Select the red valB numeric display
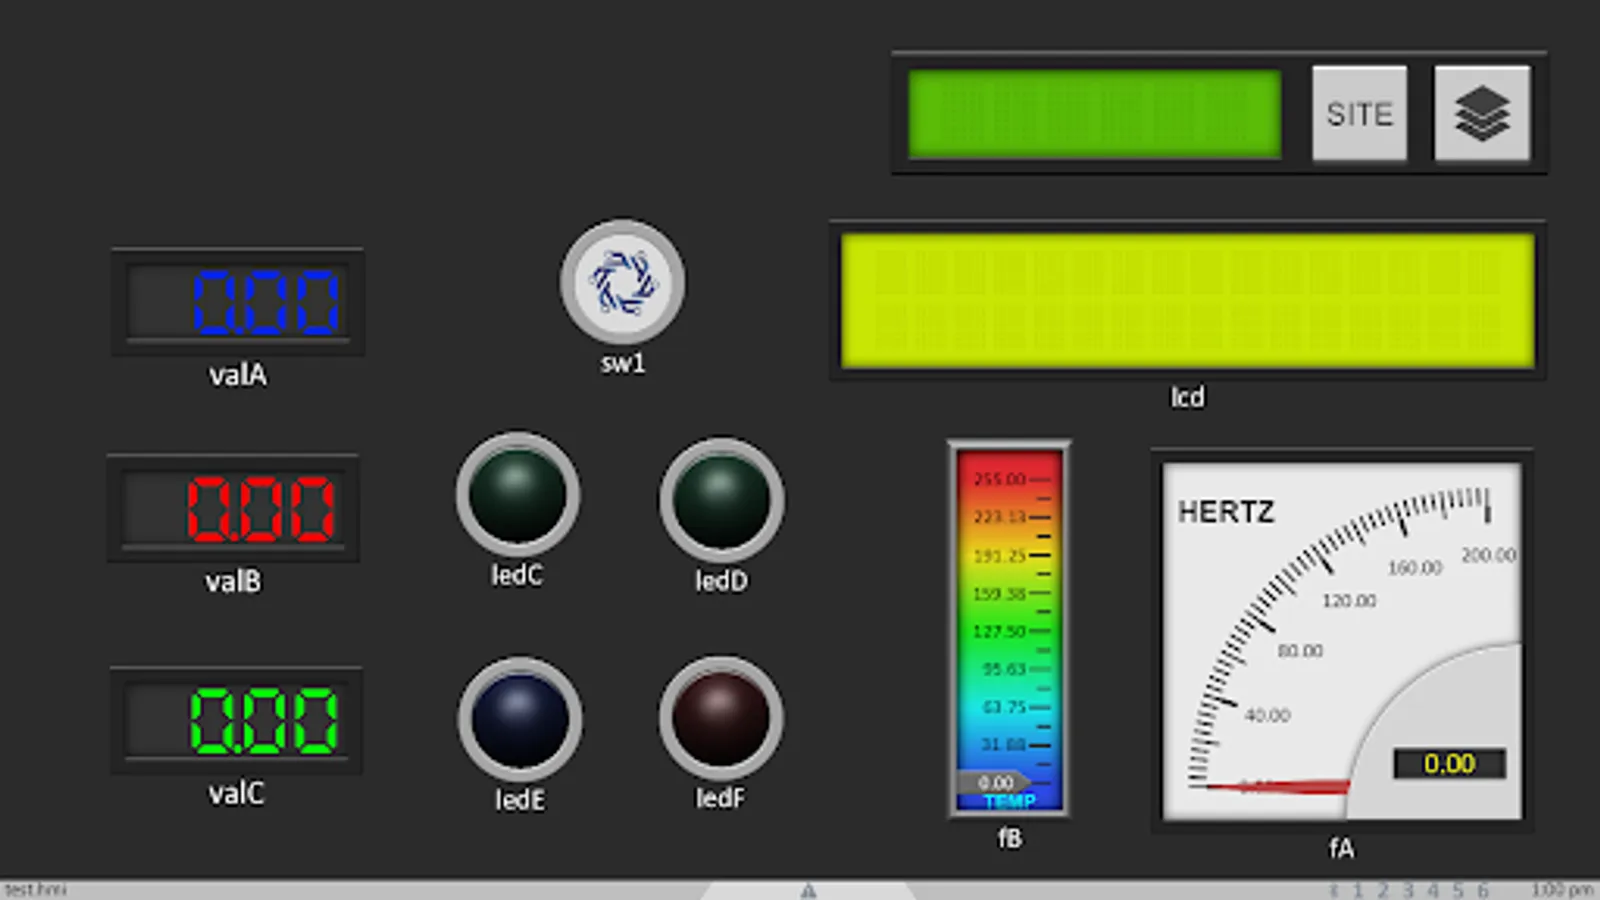Viewport: 1600px width, 900px height. click(234, 508)
